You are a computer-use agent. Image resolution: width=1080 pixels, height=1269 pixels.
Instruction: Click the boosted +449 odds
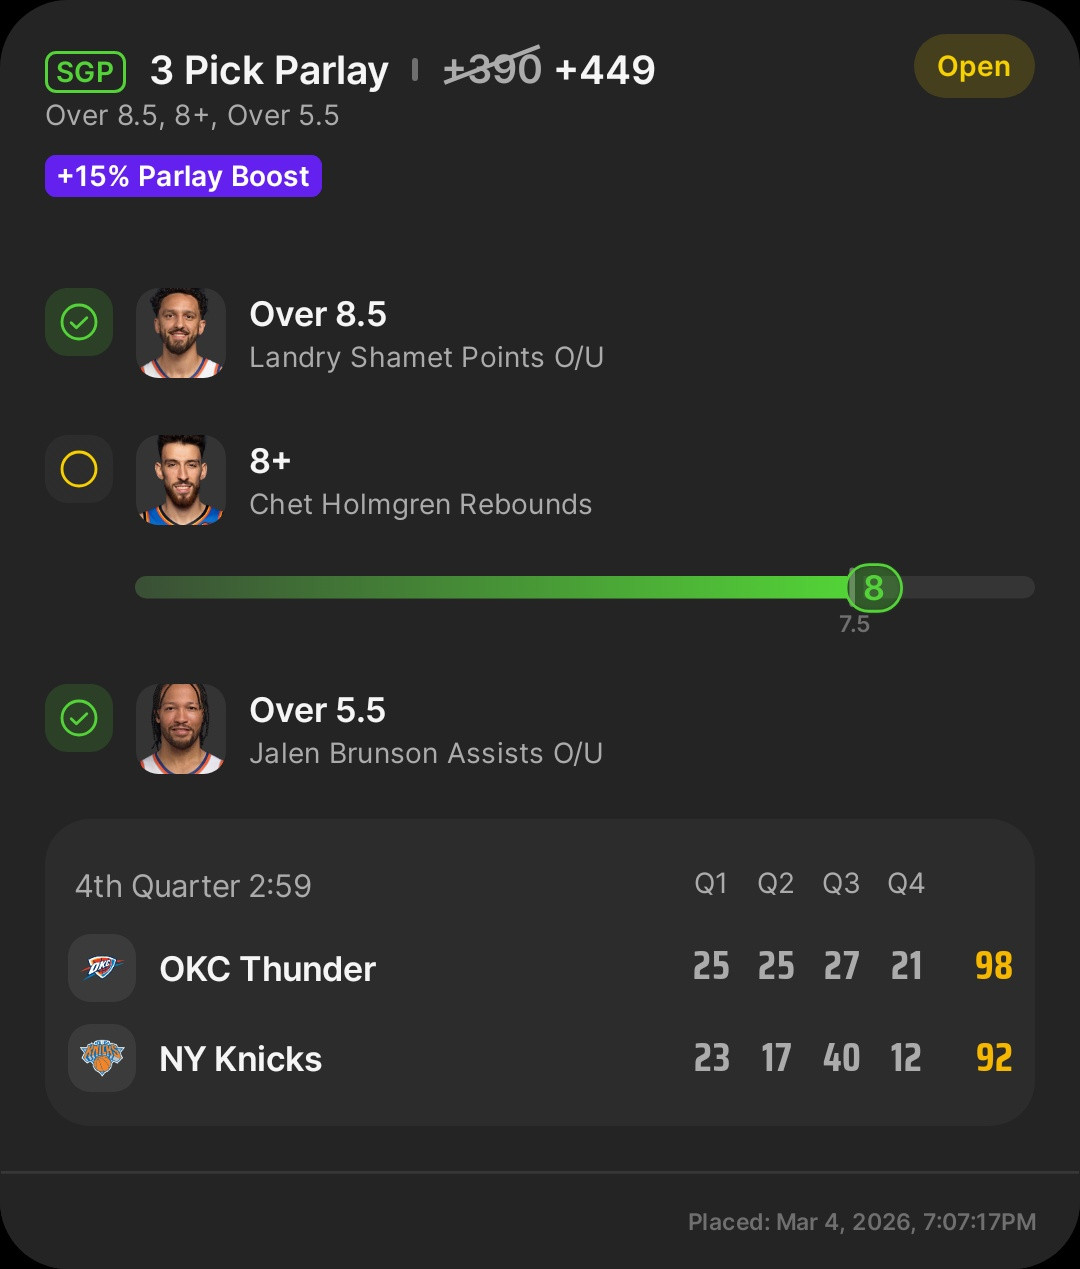(x=605, y=70)
